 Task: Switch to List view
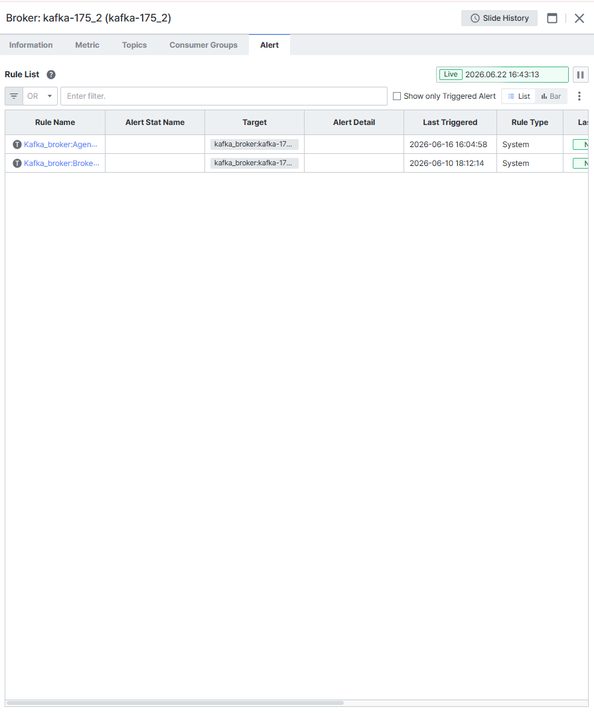point(519,96)
